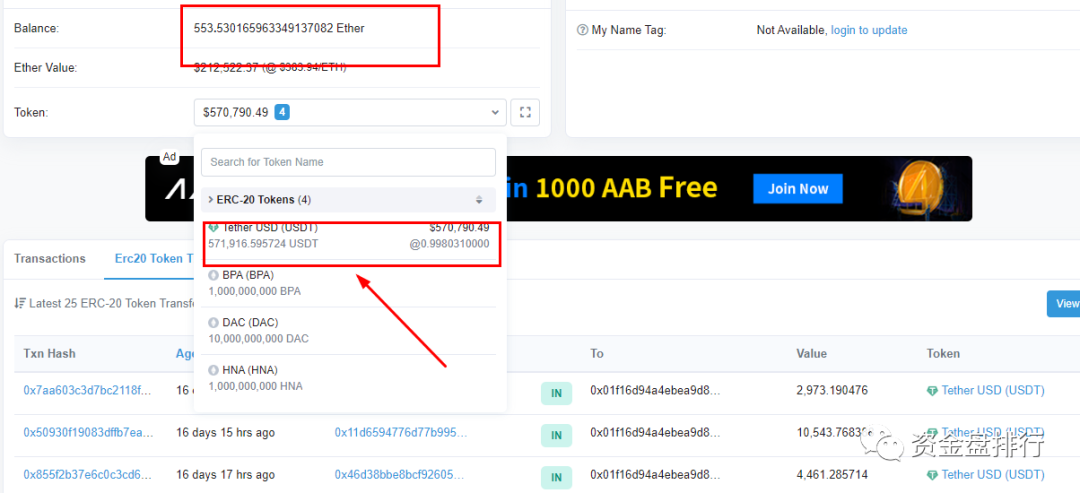Click the To column header

596,353
